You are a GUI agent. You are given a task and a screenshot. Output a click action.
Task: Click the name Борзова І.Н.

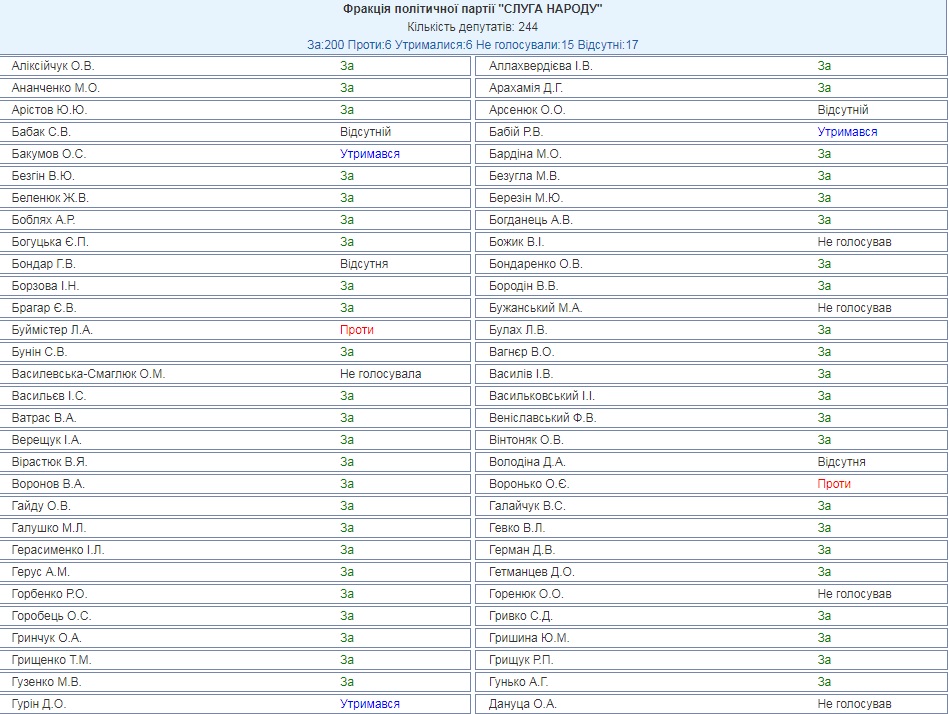click(45, 286)
